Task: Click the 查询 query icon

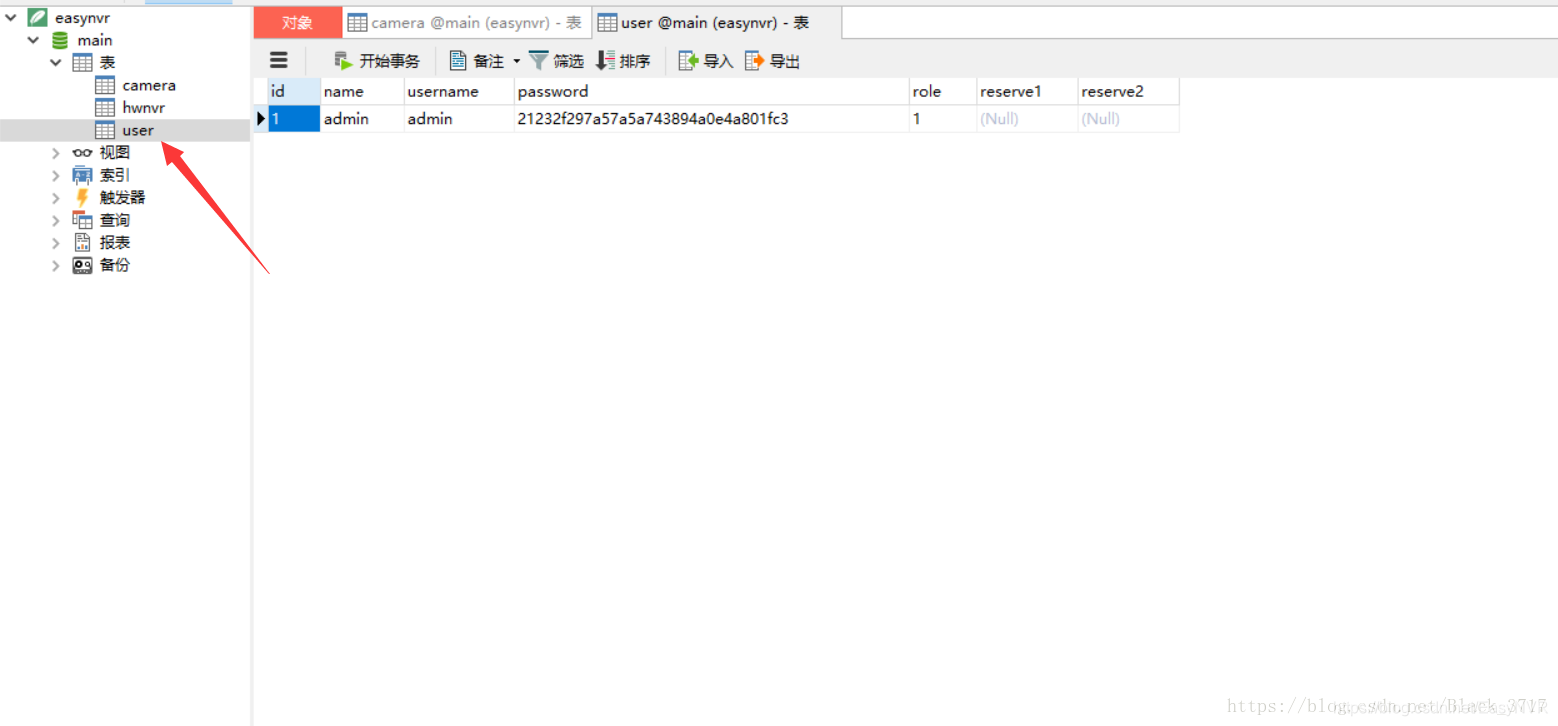Action: point(82,220)
